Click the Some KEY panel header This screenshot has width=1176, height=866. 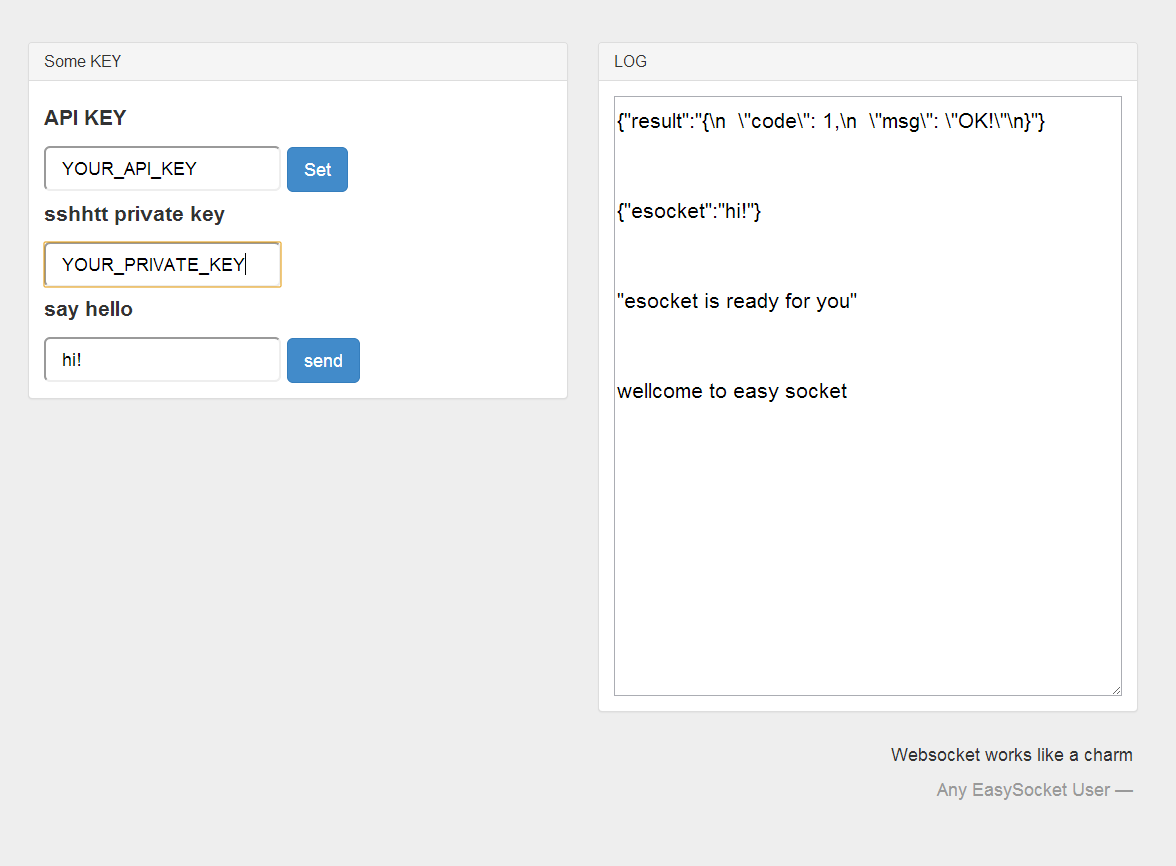298,61
